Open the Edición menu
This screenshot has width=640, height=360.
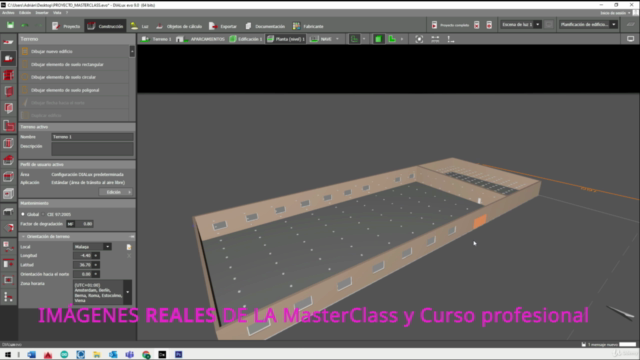click(24, 13)
